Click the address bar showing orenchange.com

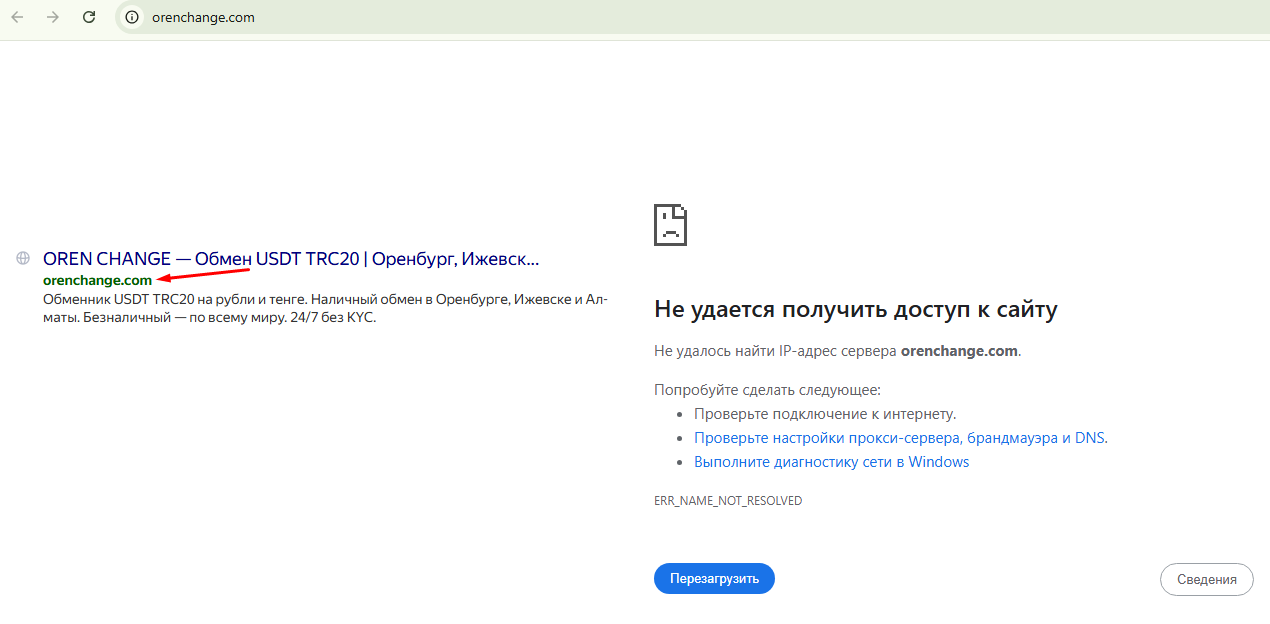pyautogui.click(x=690, y=17)
